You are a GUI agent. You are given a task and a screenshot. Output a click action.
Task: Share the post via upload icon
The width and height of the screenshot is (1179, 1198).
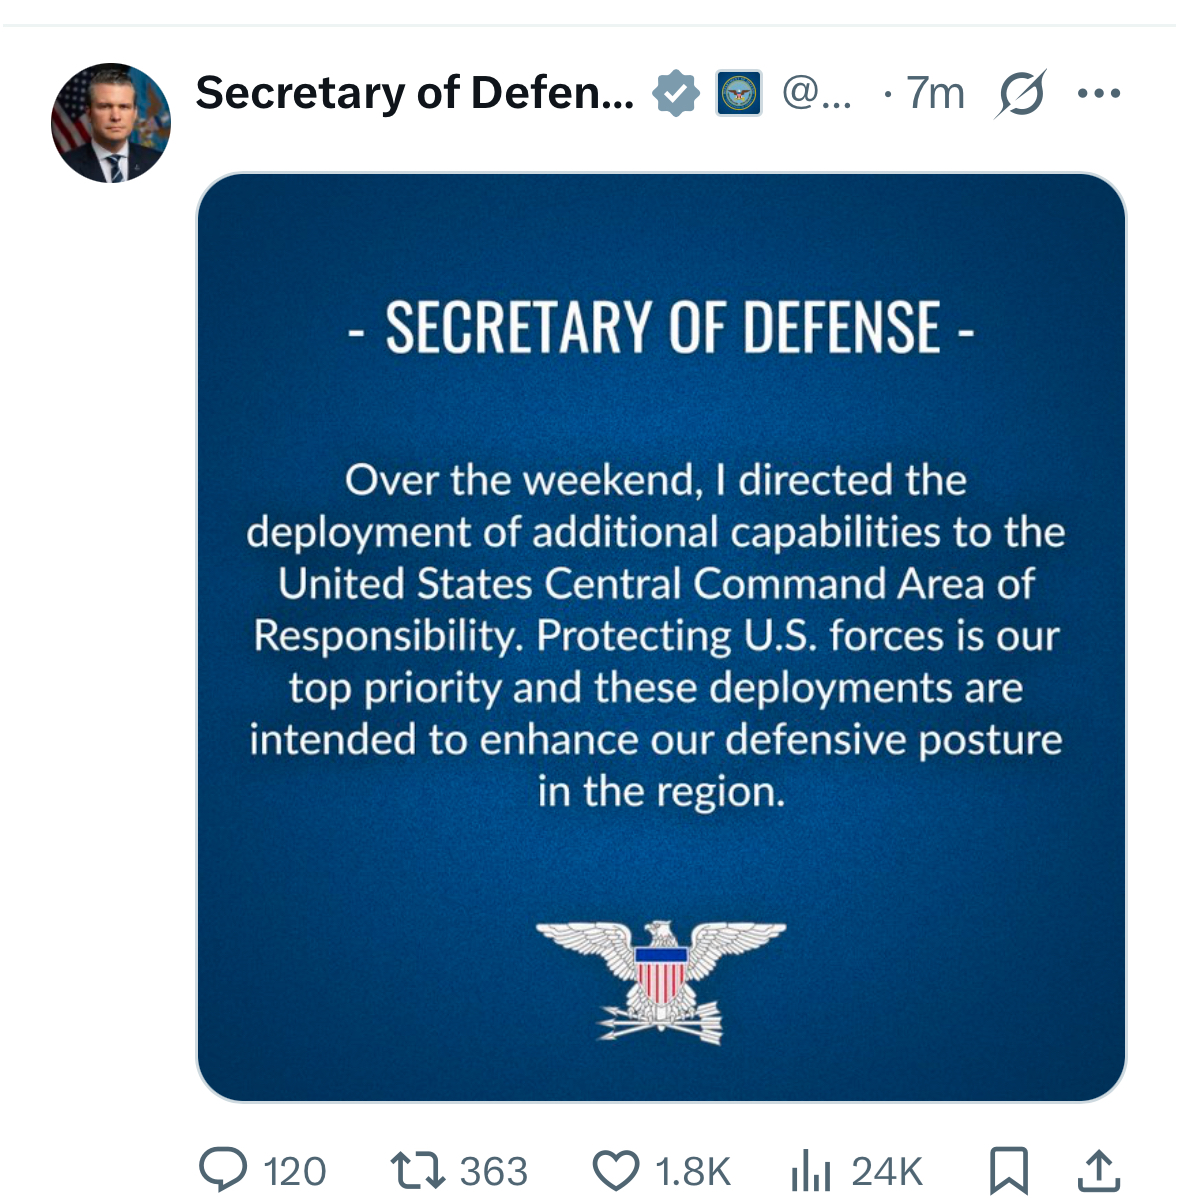coord(1099,1170)
